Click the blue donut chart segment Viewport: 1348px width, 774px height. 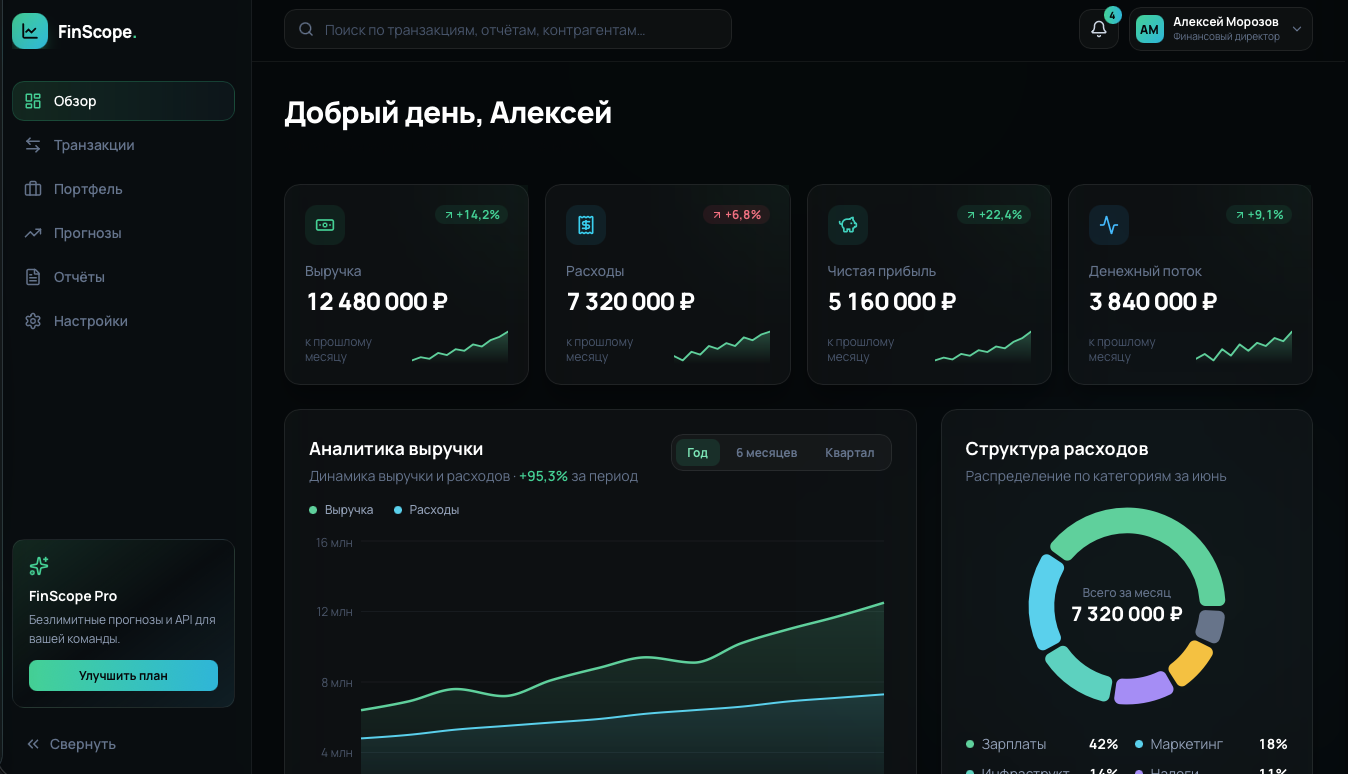pyautogui.click(x=1044, y=601)
